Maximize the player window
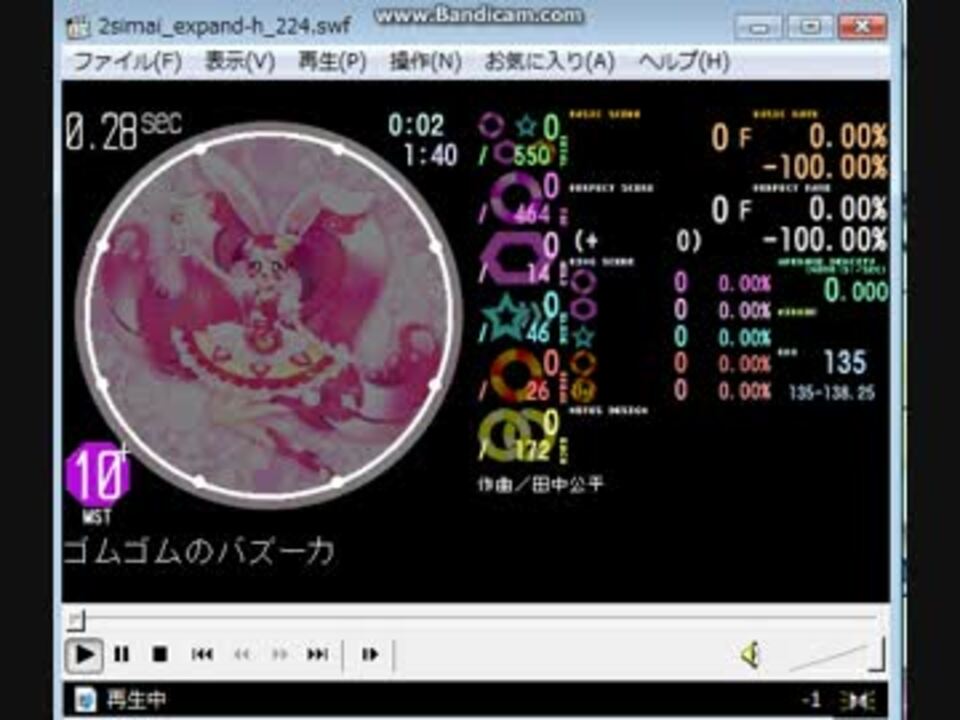960x720 pixels. (809, 28)
